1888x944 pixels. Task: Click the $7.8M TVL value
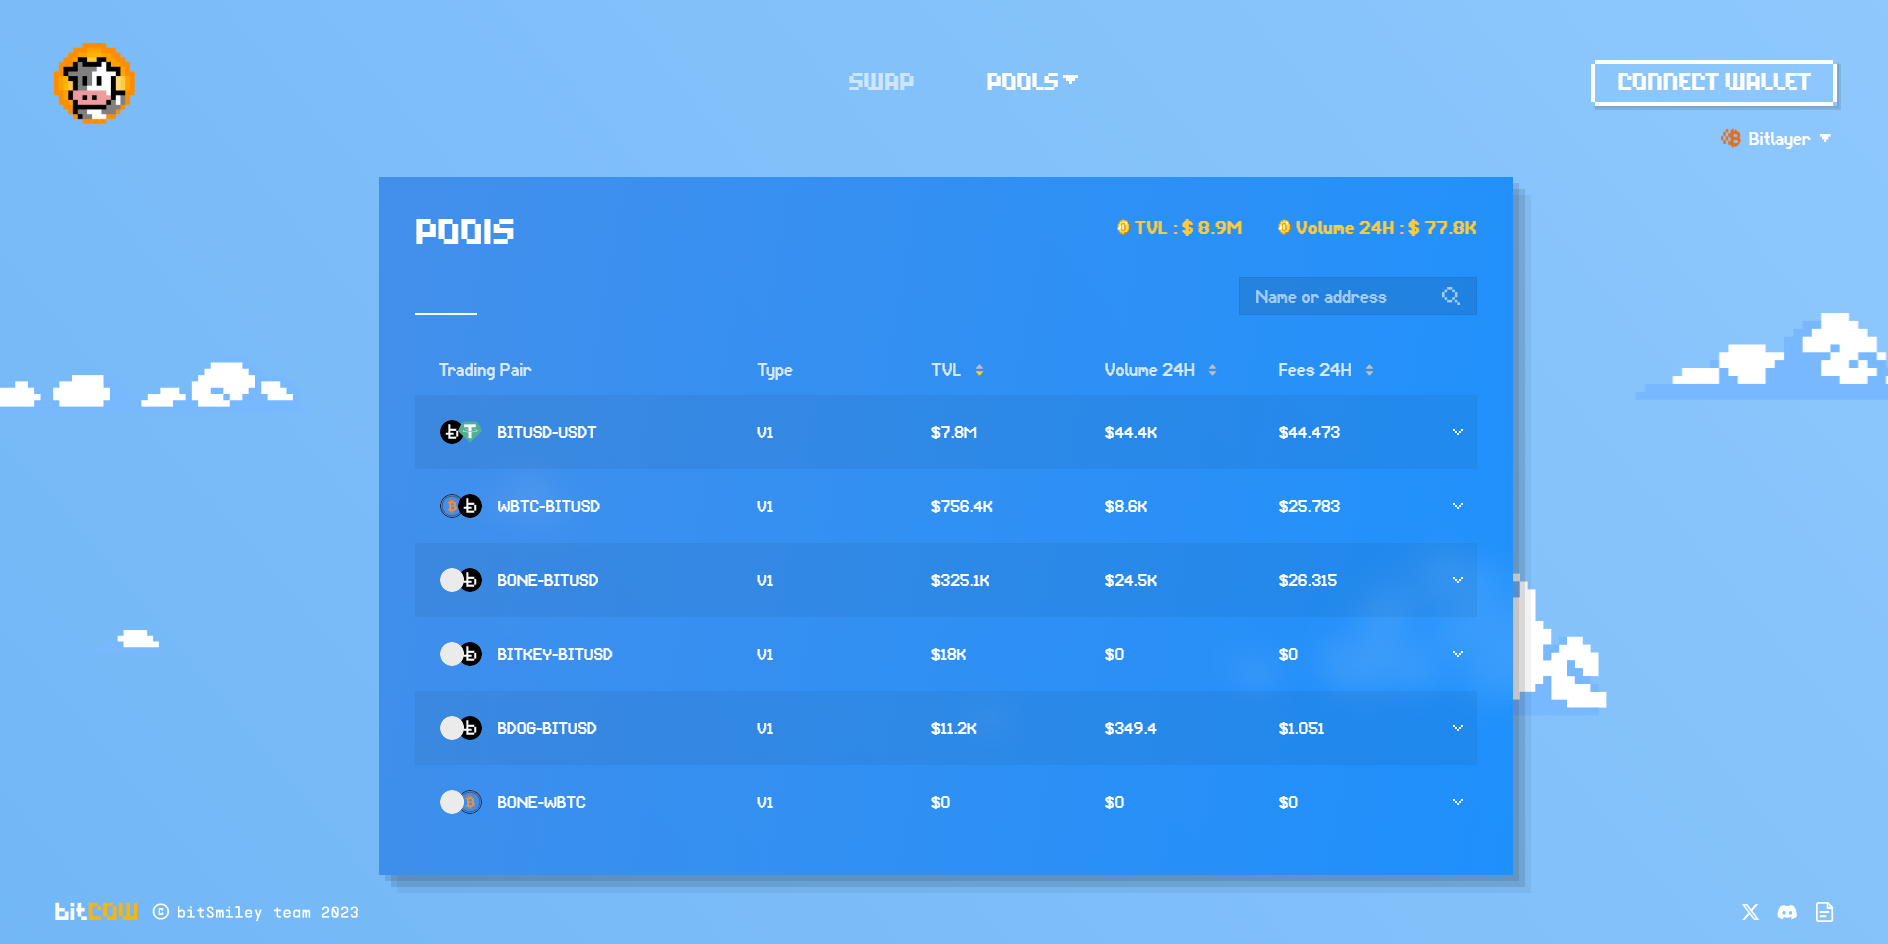point(953,432)
